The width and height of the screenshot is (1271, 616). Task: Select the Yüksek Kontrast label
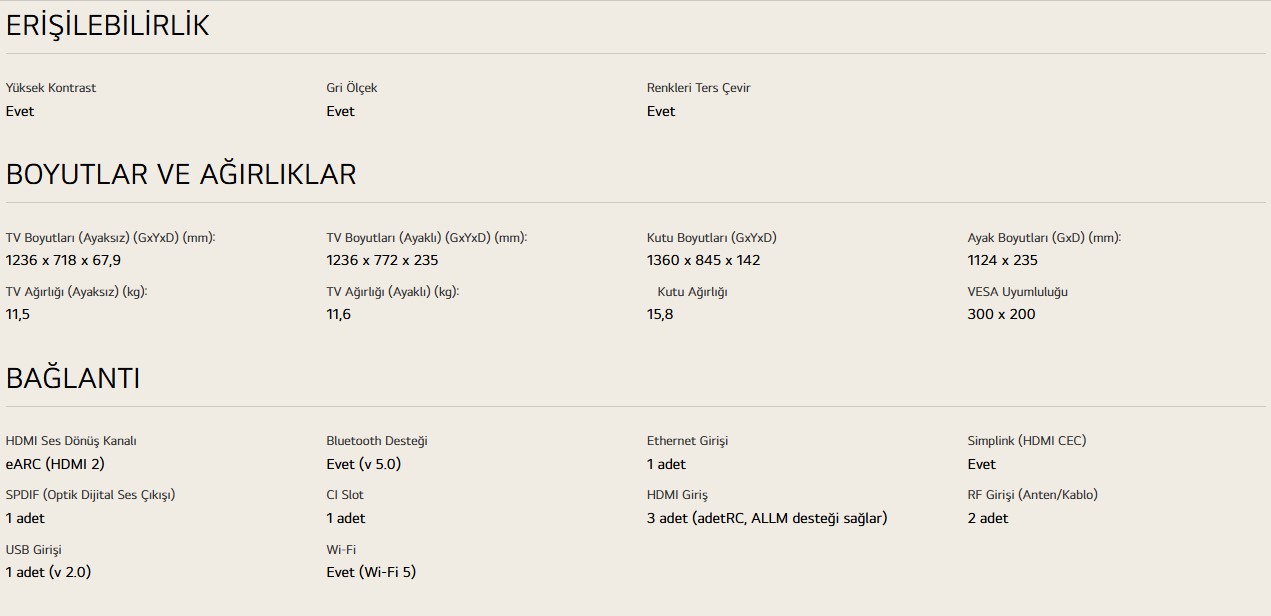(x=51, y=88)
